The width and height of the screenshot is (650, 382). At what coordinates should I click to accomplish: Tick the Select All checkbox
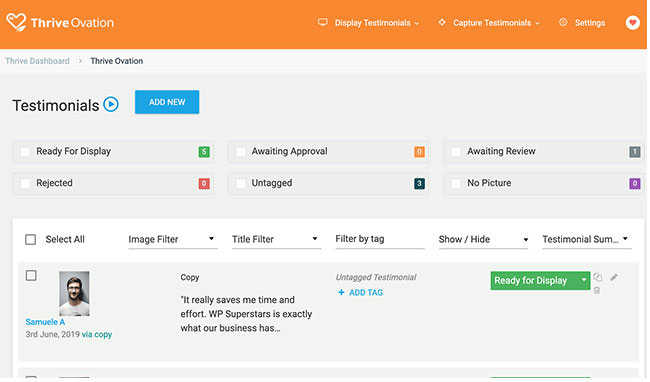coord(30,239)
